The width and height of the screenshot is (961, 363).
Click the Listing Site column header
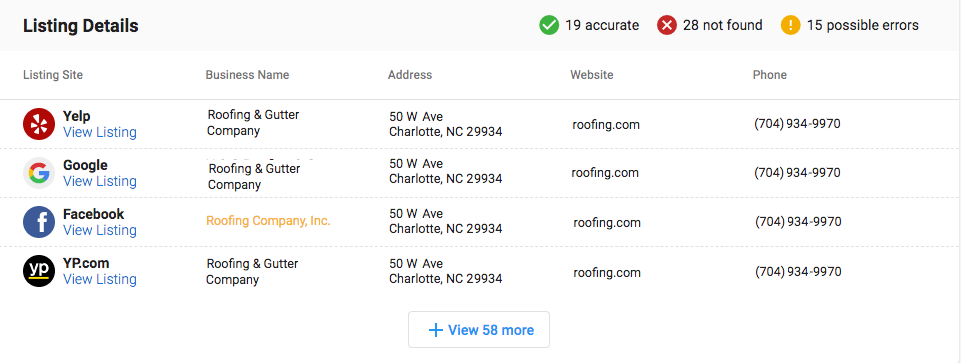click(x=53, y=75)
